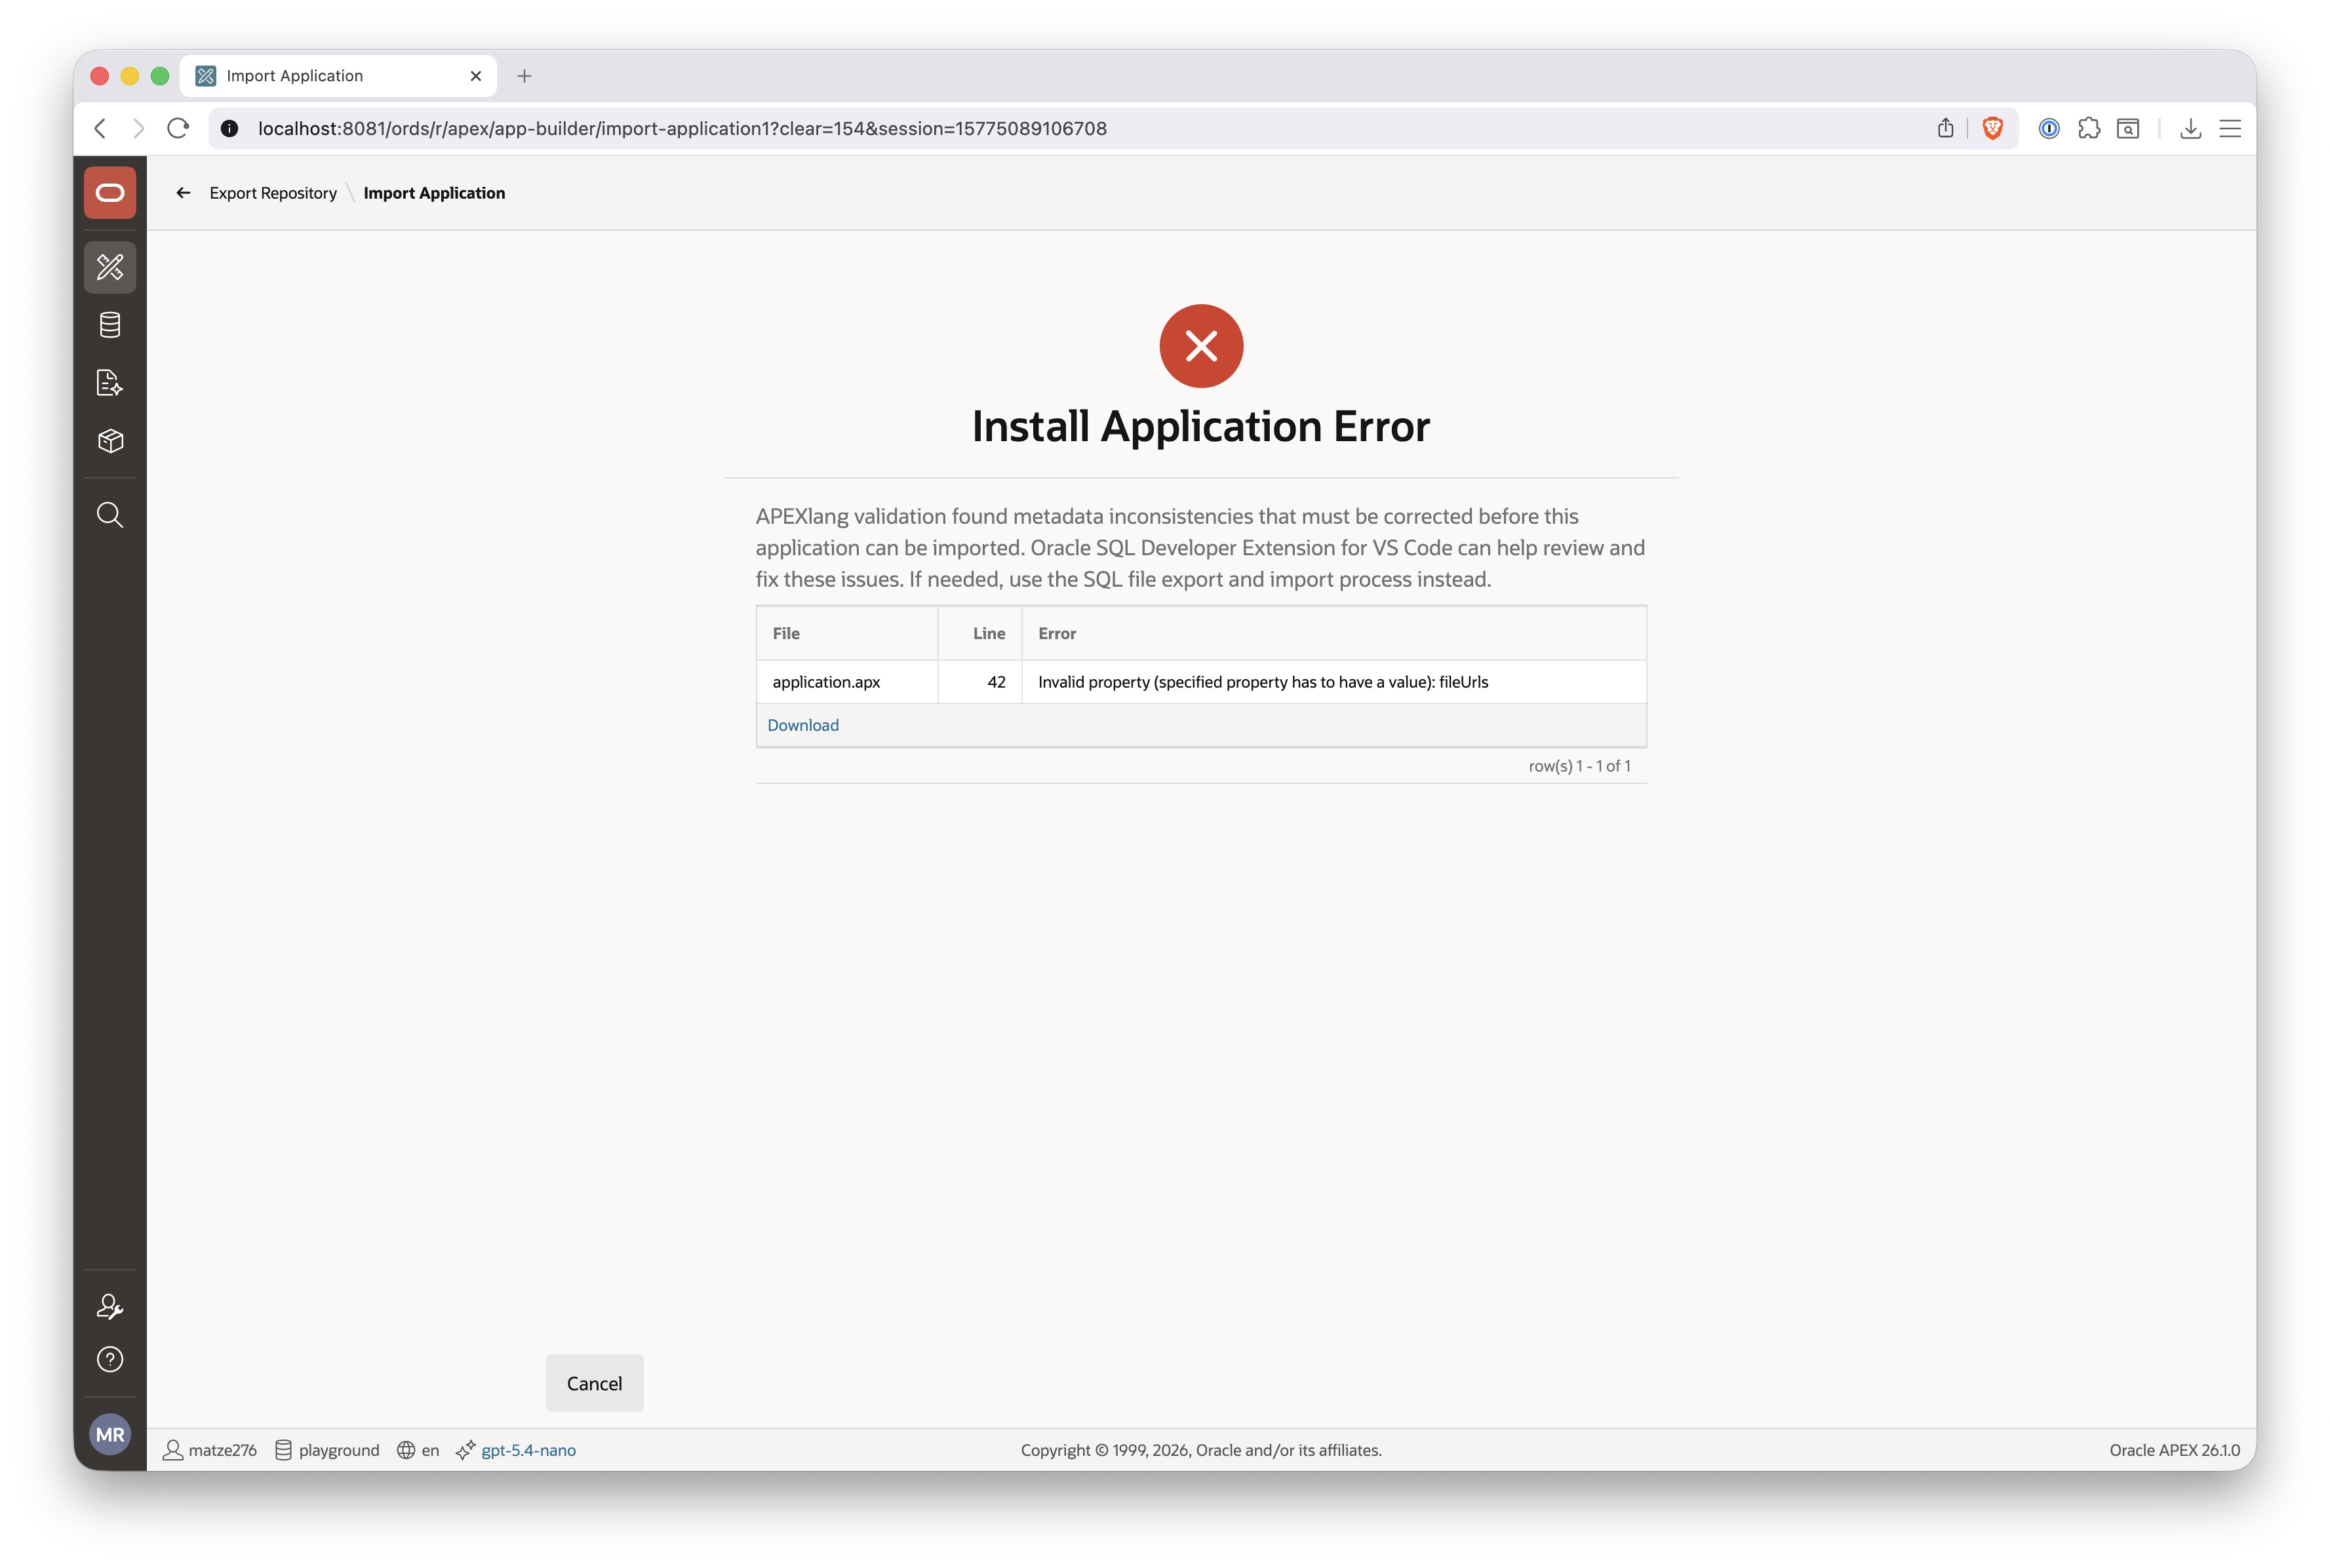
Task: Open a new browser tab
Action: tap(524, 76)
